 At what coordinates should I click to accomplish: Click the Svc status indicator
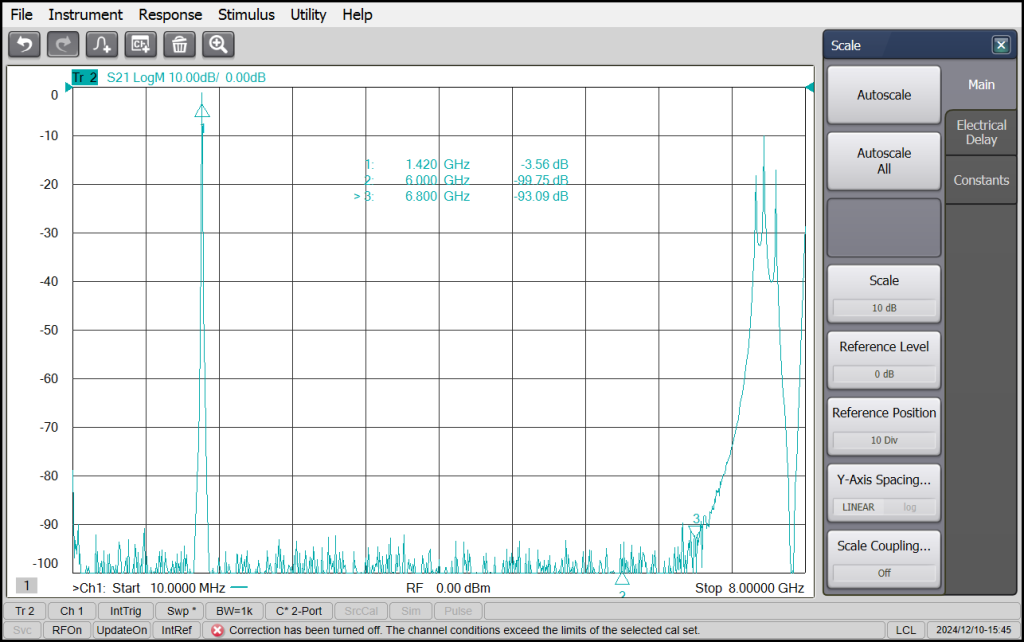[22, 630]
